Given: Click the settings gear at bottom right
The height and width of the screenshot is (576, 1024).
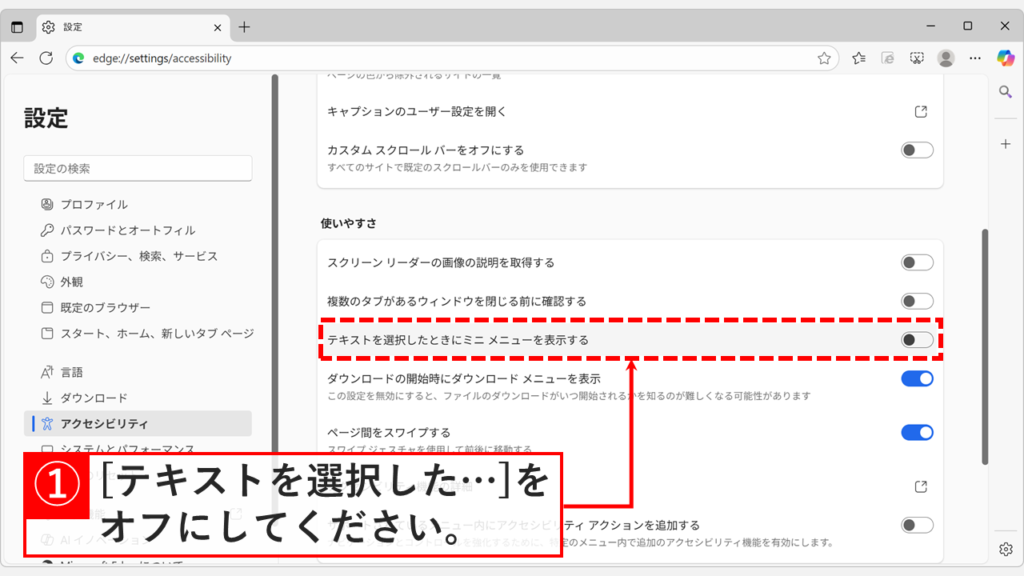Looking at the screenshot, I should (1005, 549).
